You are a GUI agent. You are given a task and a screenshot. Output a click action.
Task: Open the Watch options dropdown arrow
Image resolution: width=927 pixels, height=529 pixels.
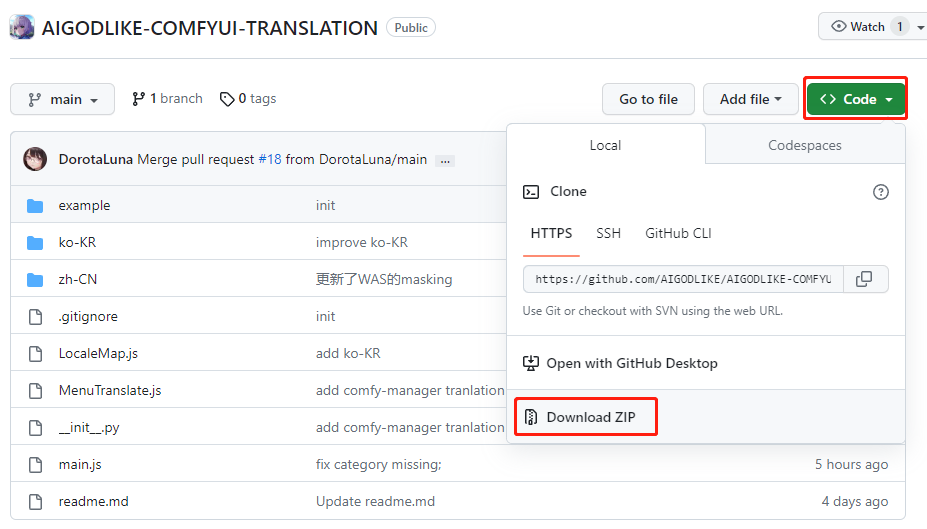click(x=920, y=27)
